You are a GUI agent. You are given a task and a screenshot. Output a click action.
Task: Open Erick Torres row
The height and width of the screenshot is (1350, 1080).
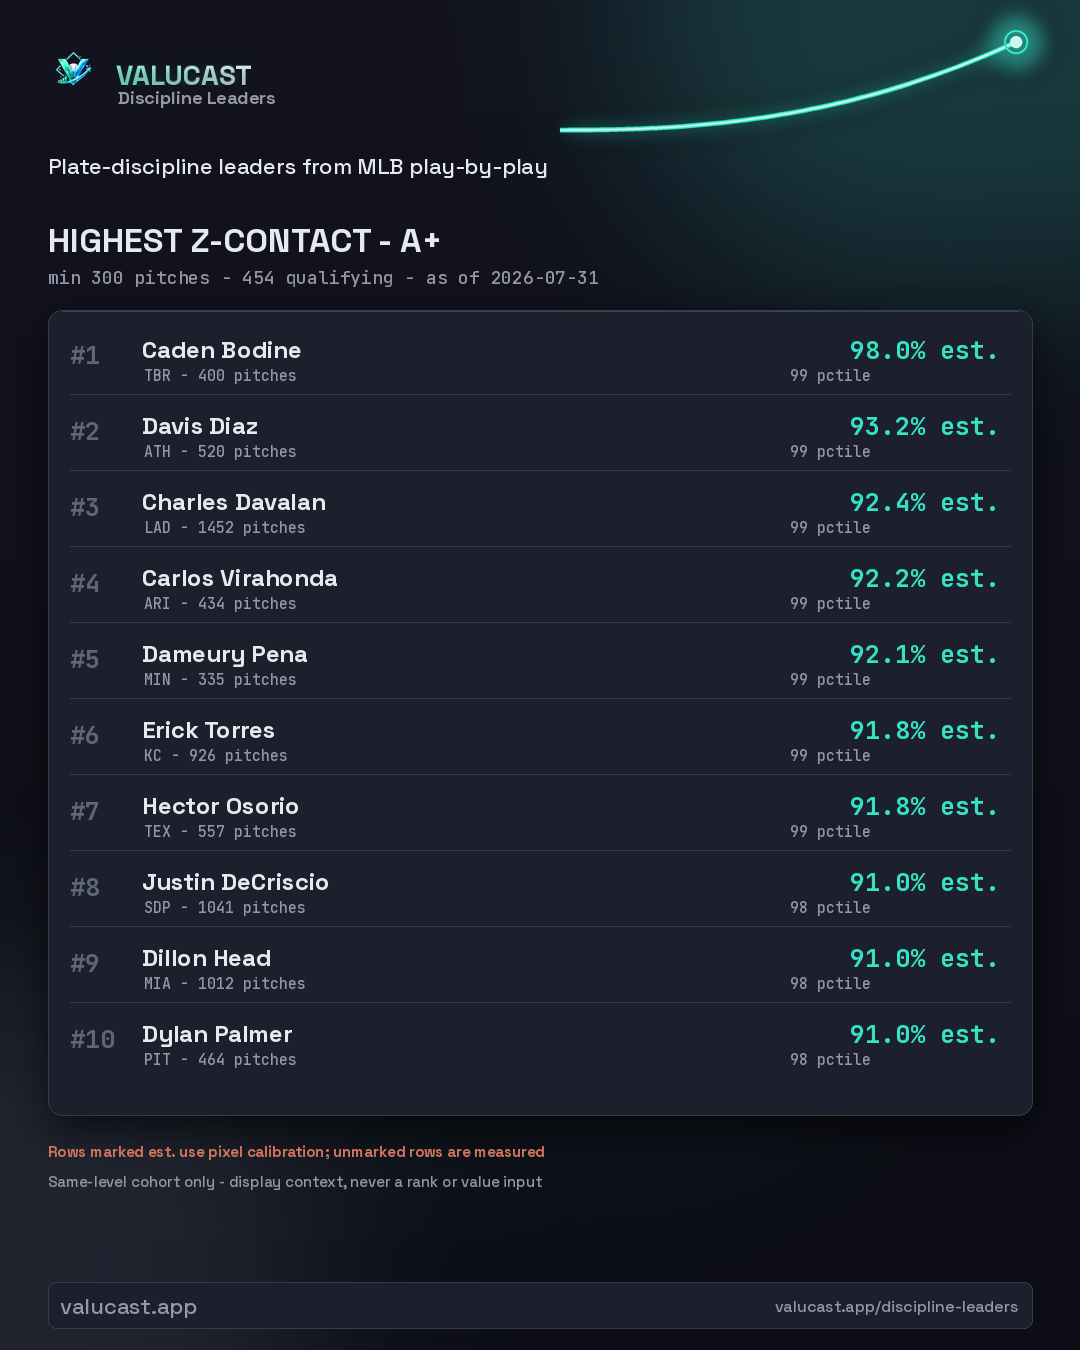point(540,737)
